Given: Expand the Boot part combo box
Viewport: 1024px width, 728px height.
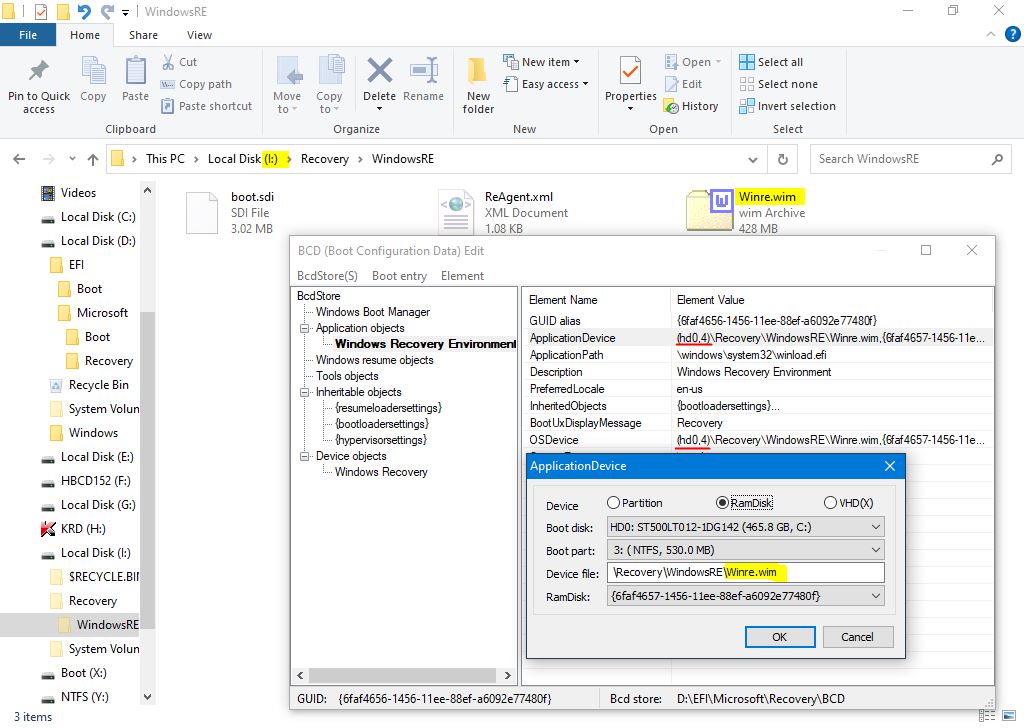Looking at the screenshot, I should pyautogui.click(x=745, y=550).
